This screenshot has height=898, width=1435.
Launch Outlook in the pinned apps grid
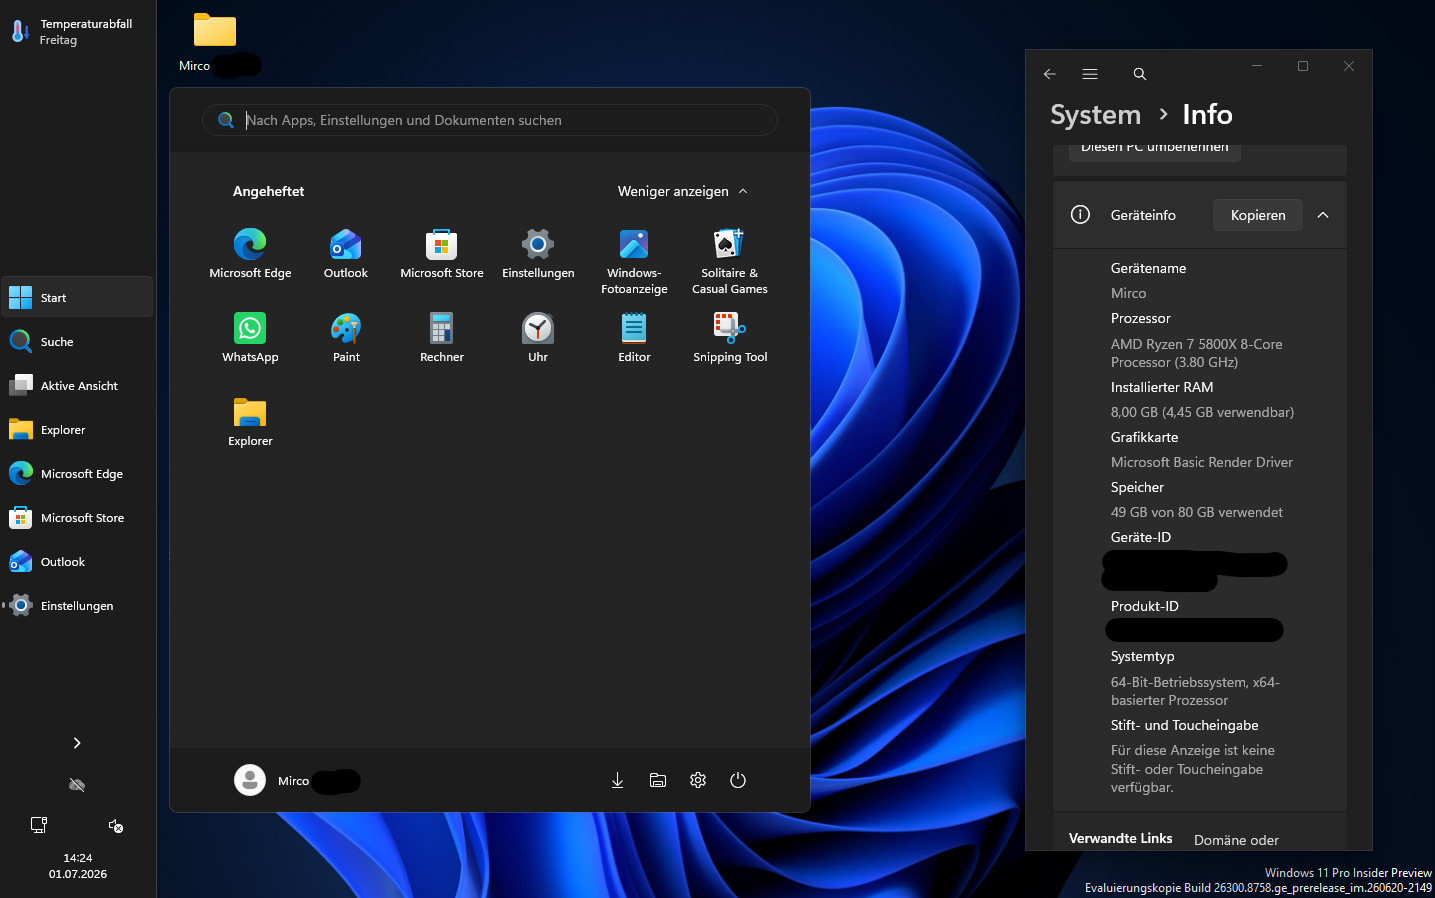(346, 254)
